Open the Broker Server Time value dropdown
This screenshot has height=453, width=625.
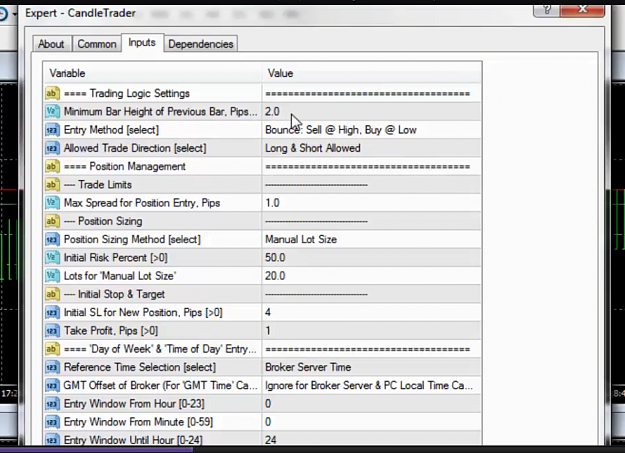point(371,367)
